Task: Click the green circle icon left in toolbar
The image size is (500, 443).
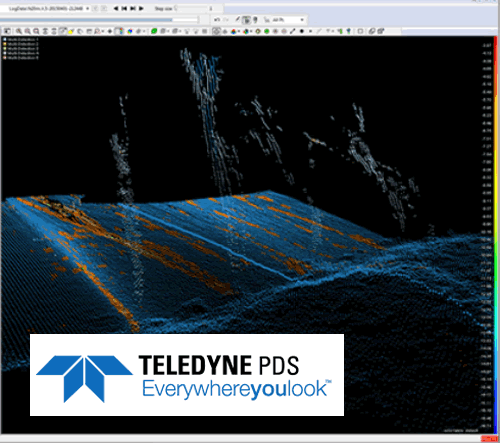Action: [154, 31]
